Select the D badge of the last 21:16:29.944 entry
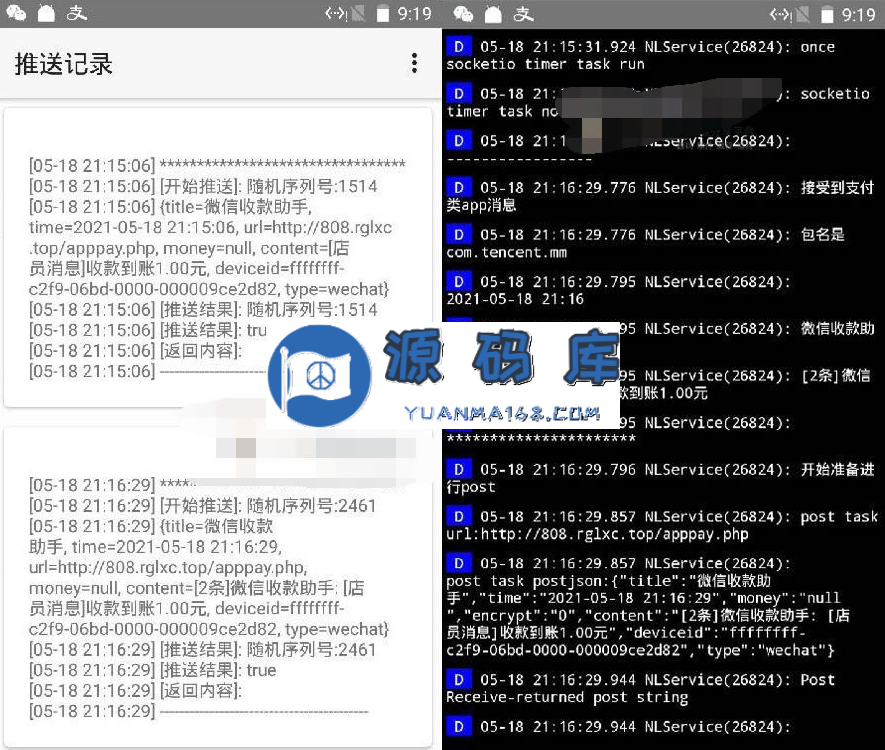The width and height of the screenshot is (885, 750). (459, 726)
